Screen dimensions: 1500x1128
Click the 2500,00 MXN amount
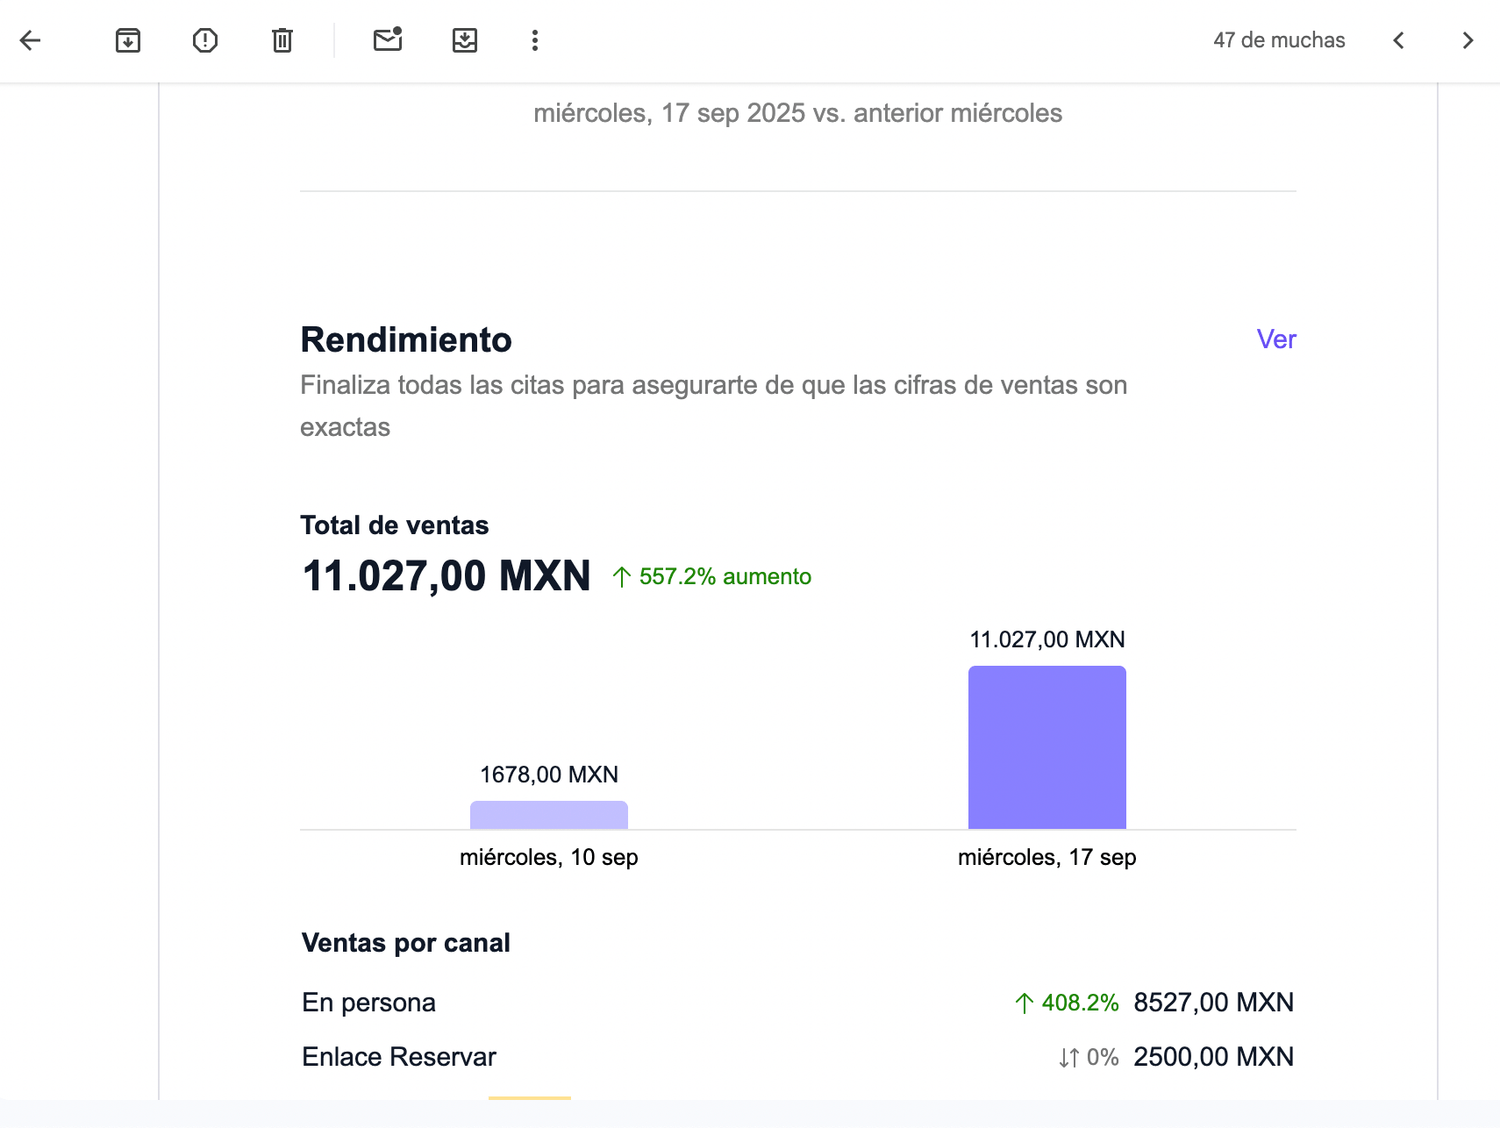[1213, 1057]
